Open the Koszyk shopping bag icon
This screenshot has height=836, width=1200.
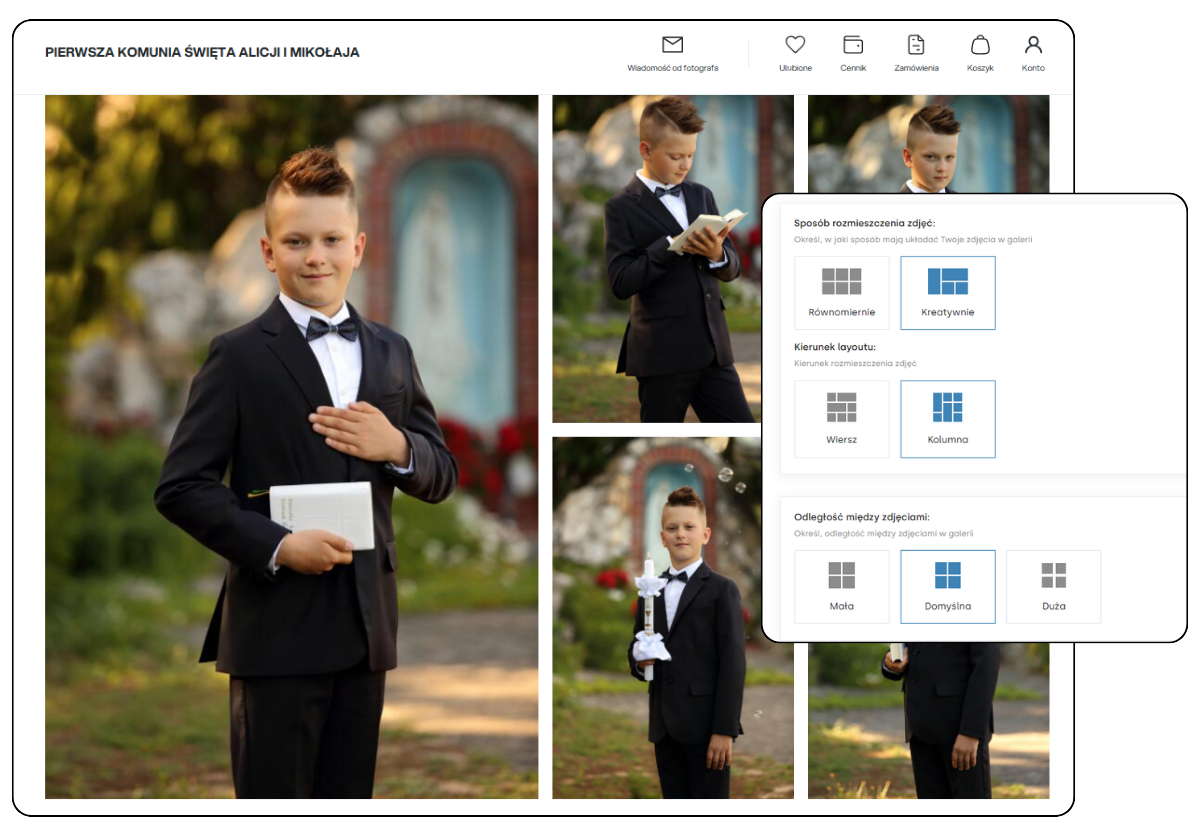(980, 45)
